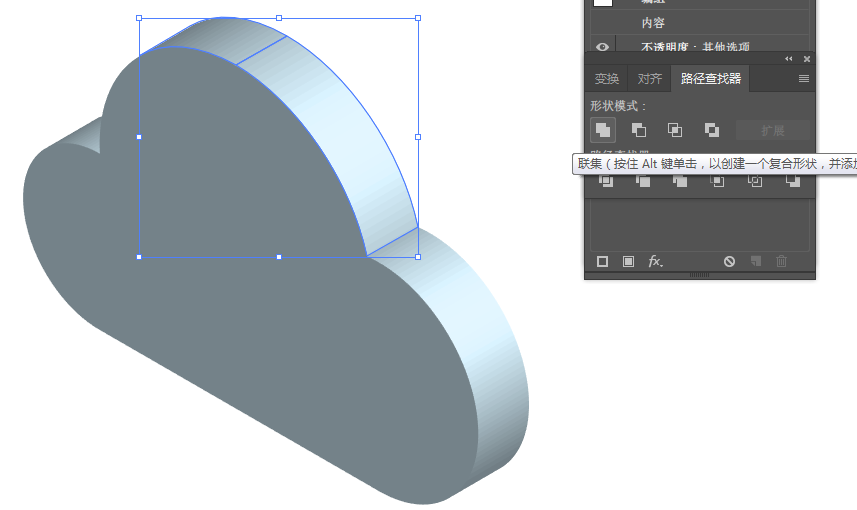
Task: Click the right-middle selection handle
Action: click(x=418, y=137)
